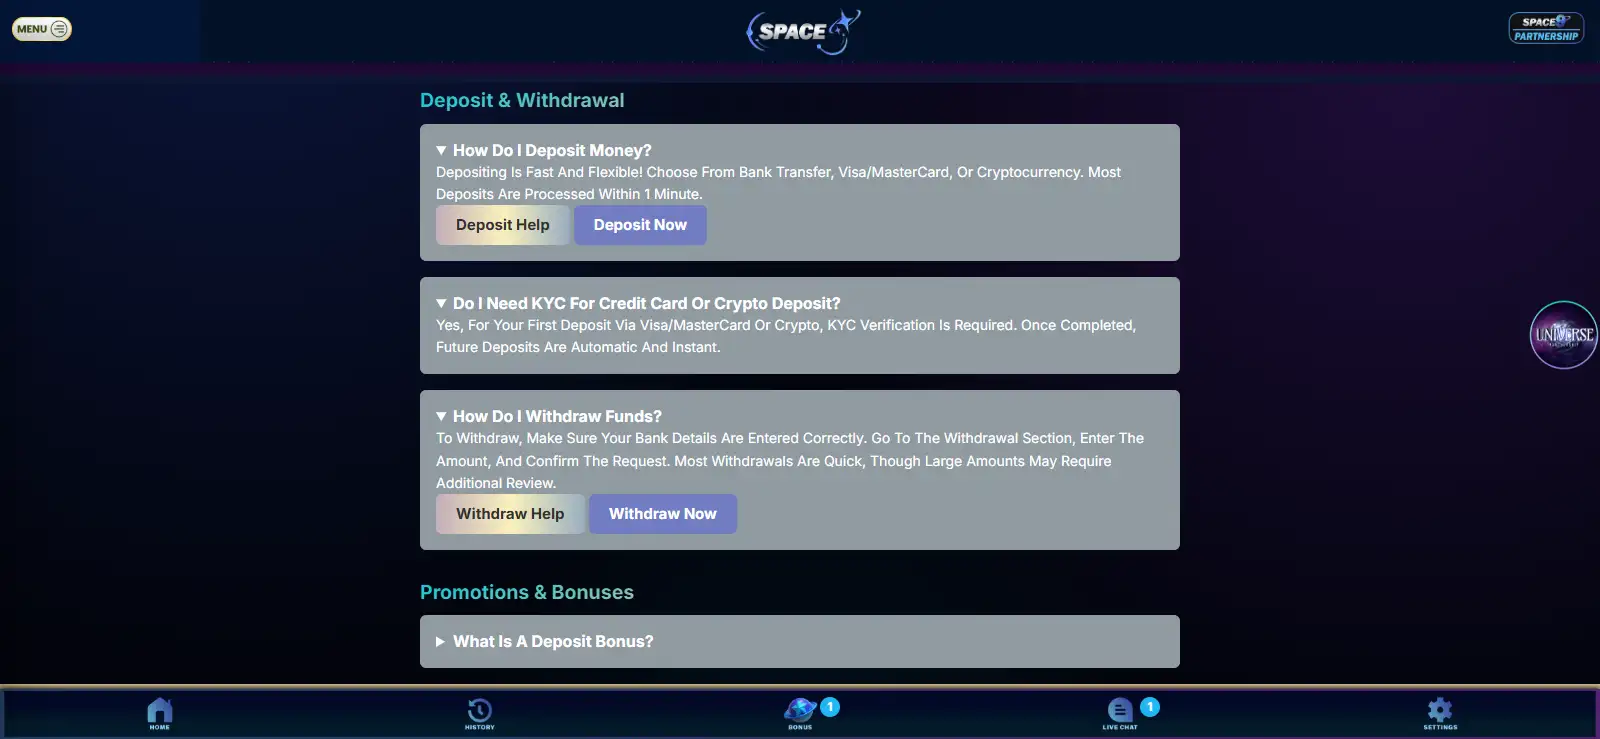Go to Home in bottom bar
This screenshot has width=1600, height=739.
pos(160,714)
